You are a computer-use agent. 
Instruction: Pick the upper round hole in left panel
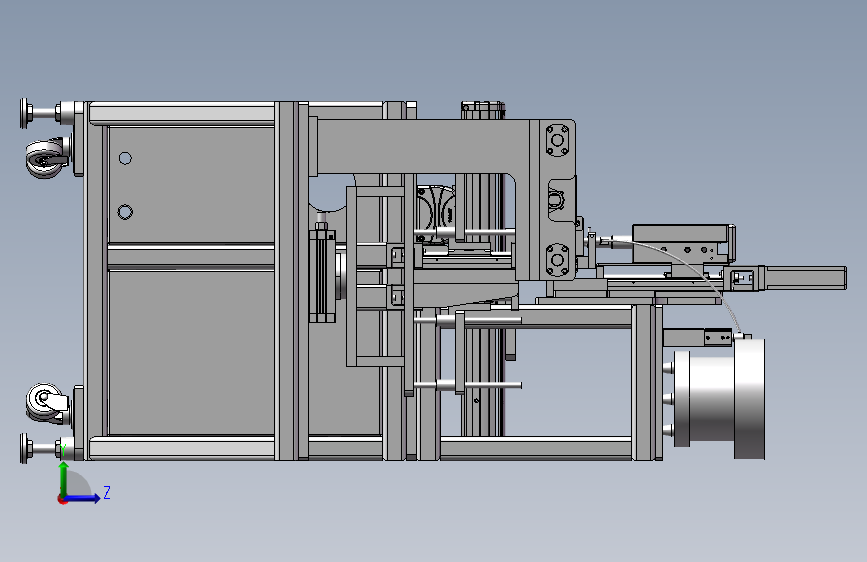[126, 159]
